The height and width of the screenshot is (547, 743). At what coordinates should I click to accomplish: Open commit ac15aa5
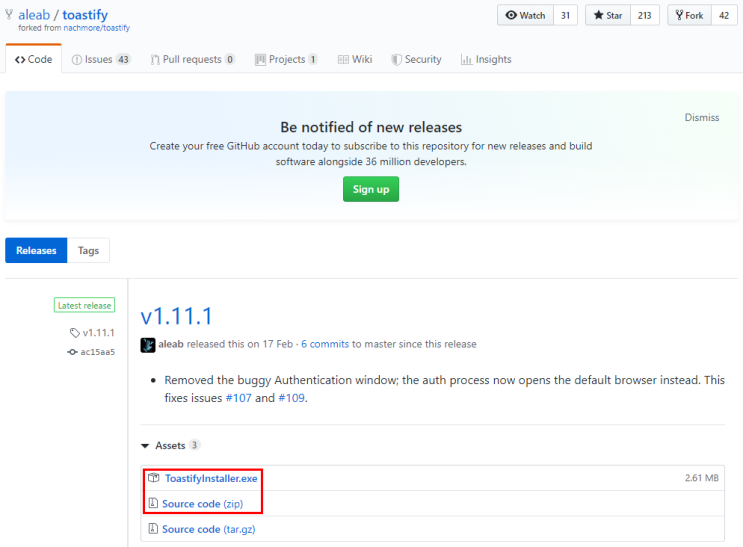[98, 352]
